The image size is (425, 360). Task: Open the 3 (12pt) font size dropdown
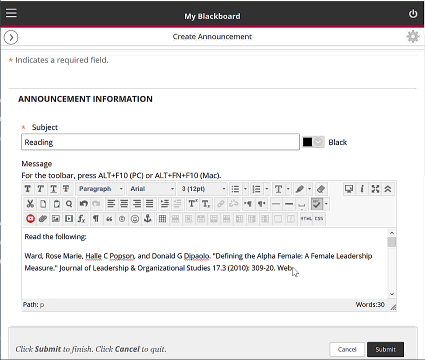pyautogui.click(x=202, y=189)
